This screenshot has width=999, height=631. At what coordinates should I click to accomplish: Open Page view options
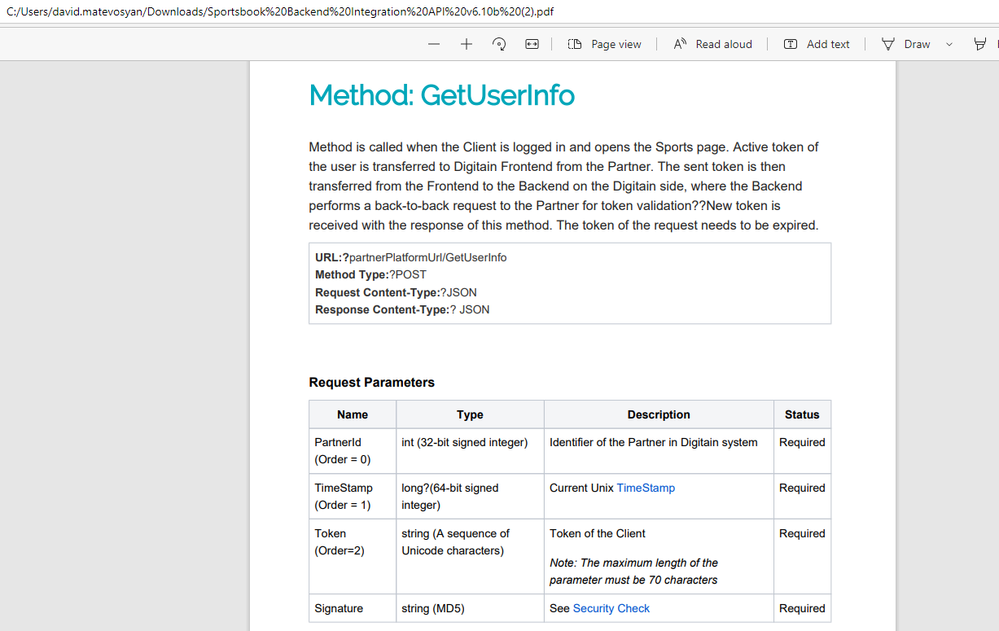[605, 44]
